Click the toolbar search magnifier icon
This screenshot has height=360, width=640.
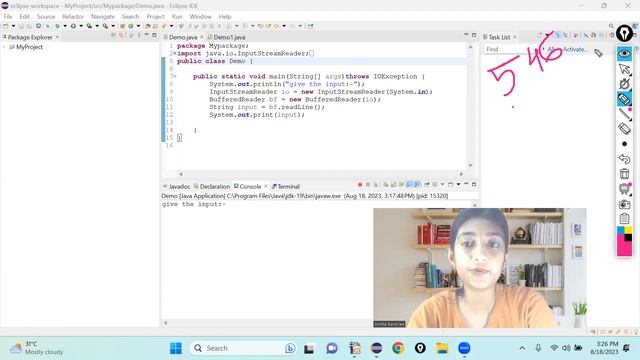pos(611,26)
